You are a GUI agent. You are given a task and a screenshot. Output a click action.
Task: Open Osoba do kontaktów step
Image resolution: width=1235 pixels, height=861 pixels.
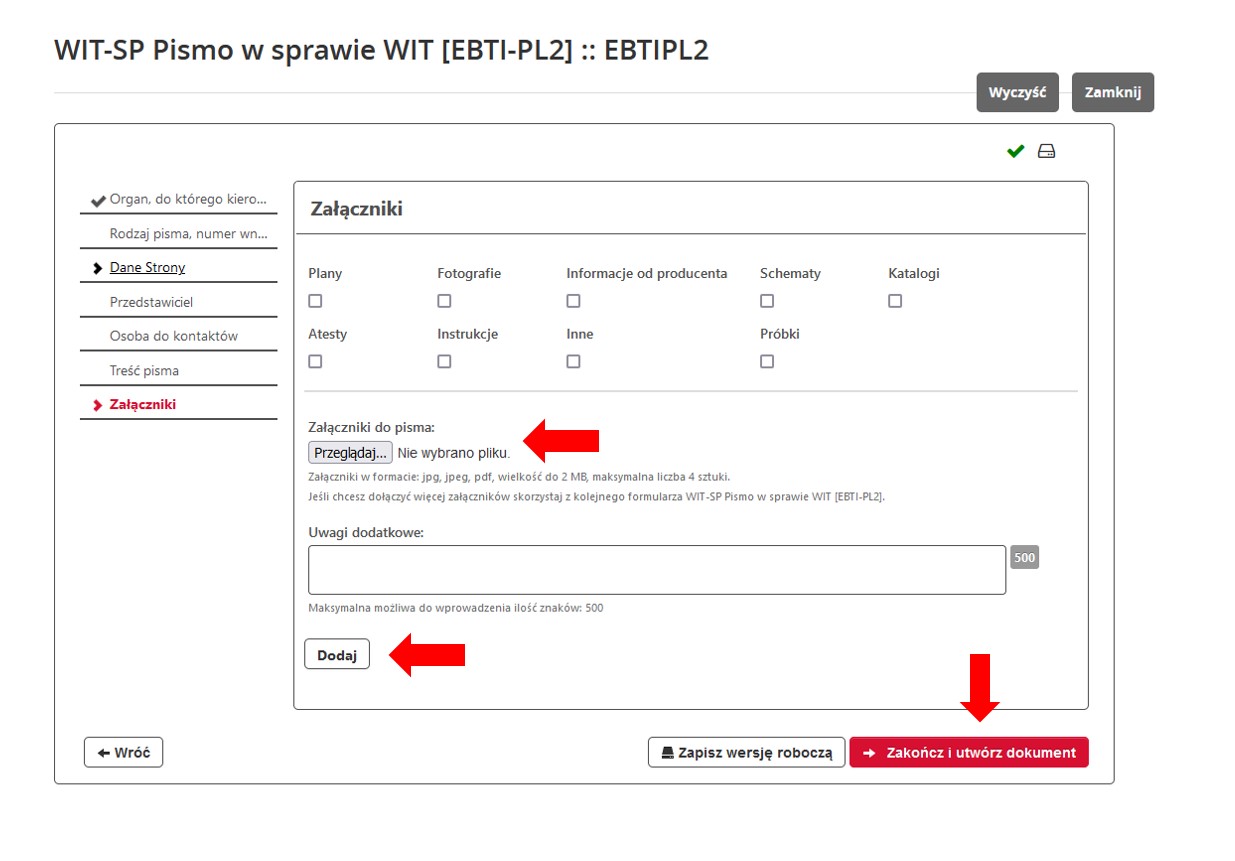tap(173, 336)
